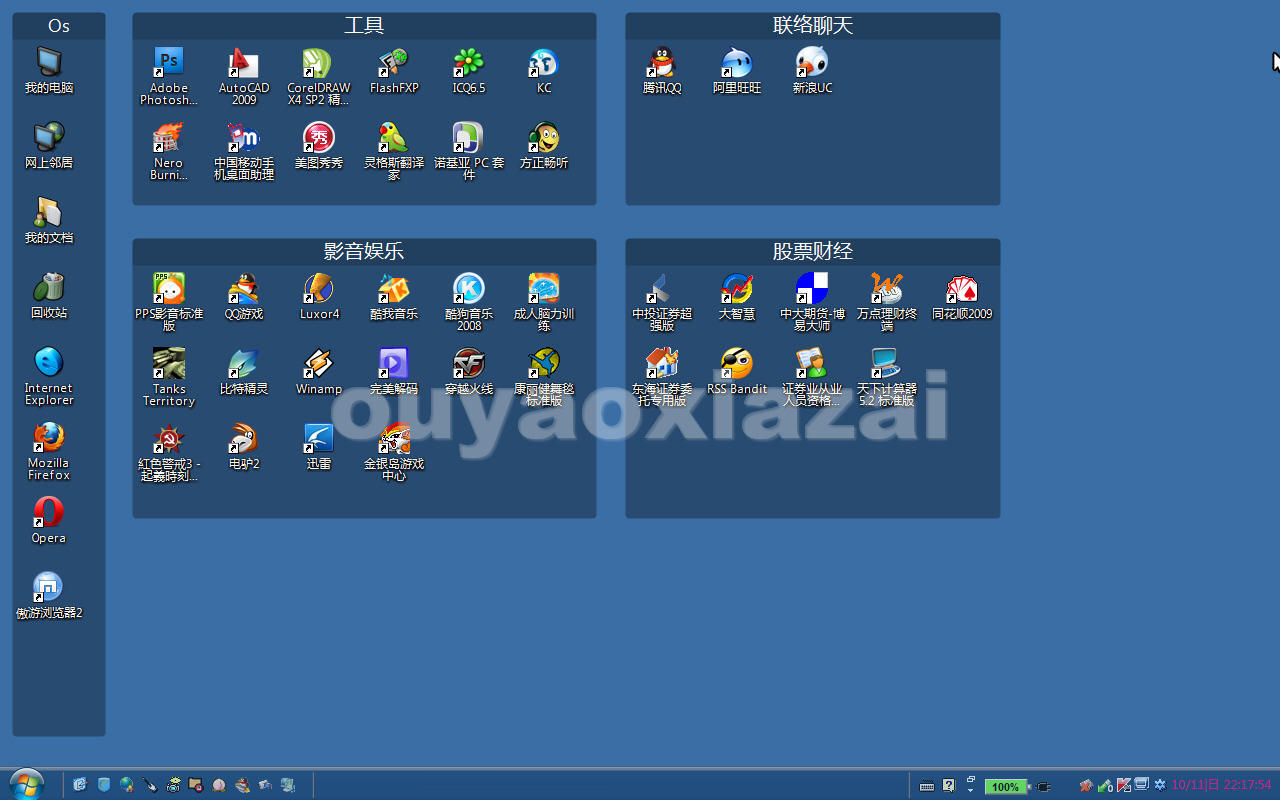Click the 工具 group title

click(364, 26)
